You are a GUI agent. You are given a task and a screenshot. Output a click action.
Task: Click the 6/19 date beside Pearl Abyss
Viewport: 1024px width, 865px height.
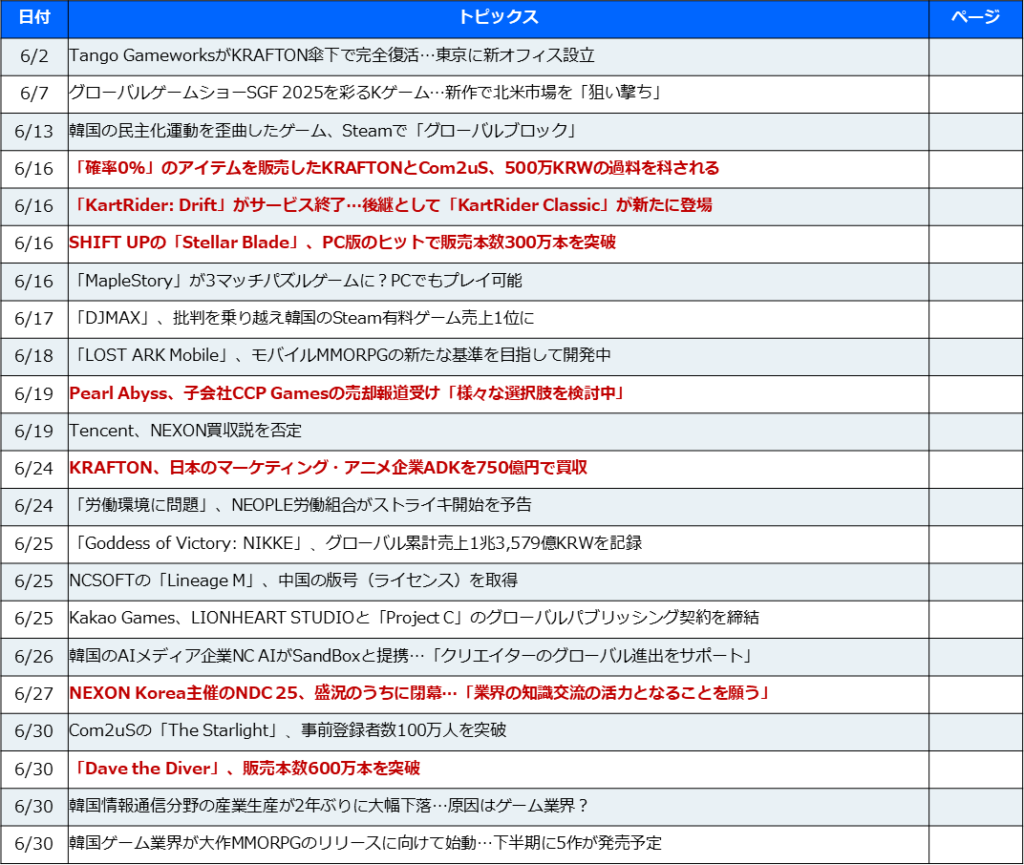(34, 394)
